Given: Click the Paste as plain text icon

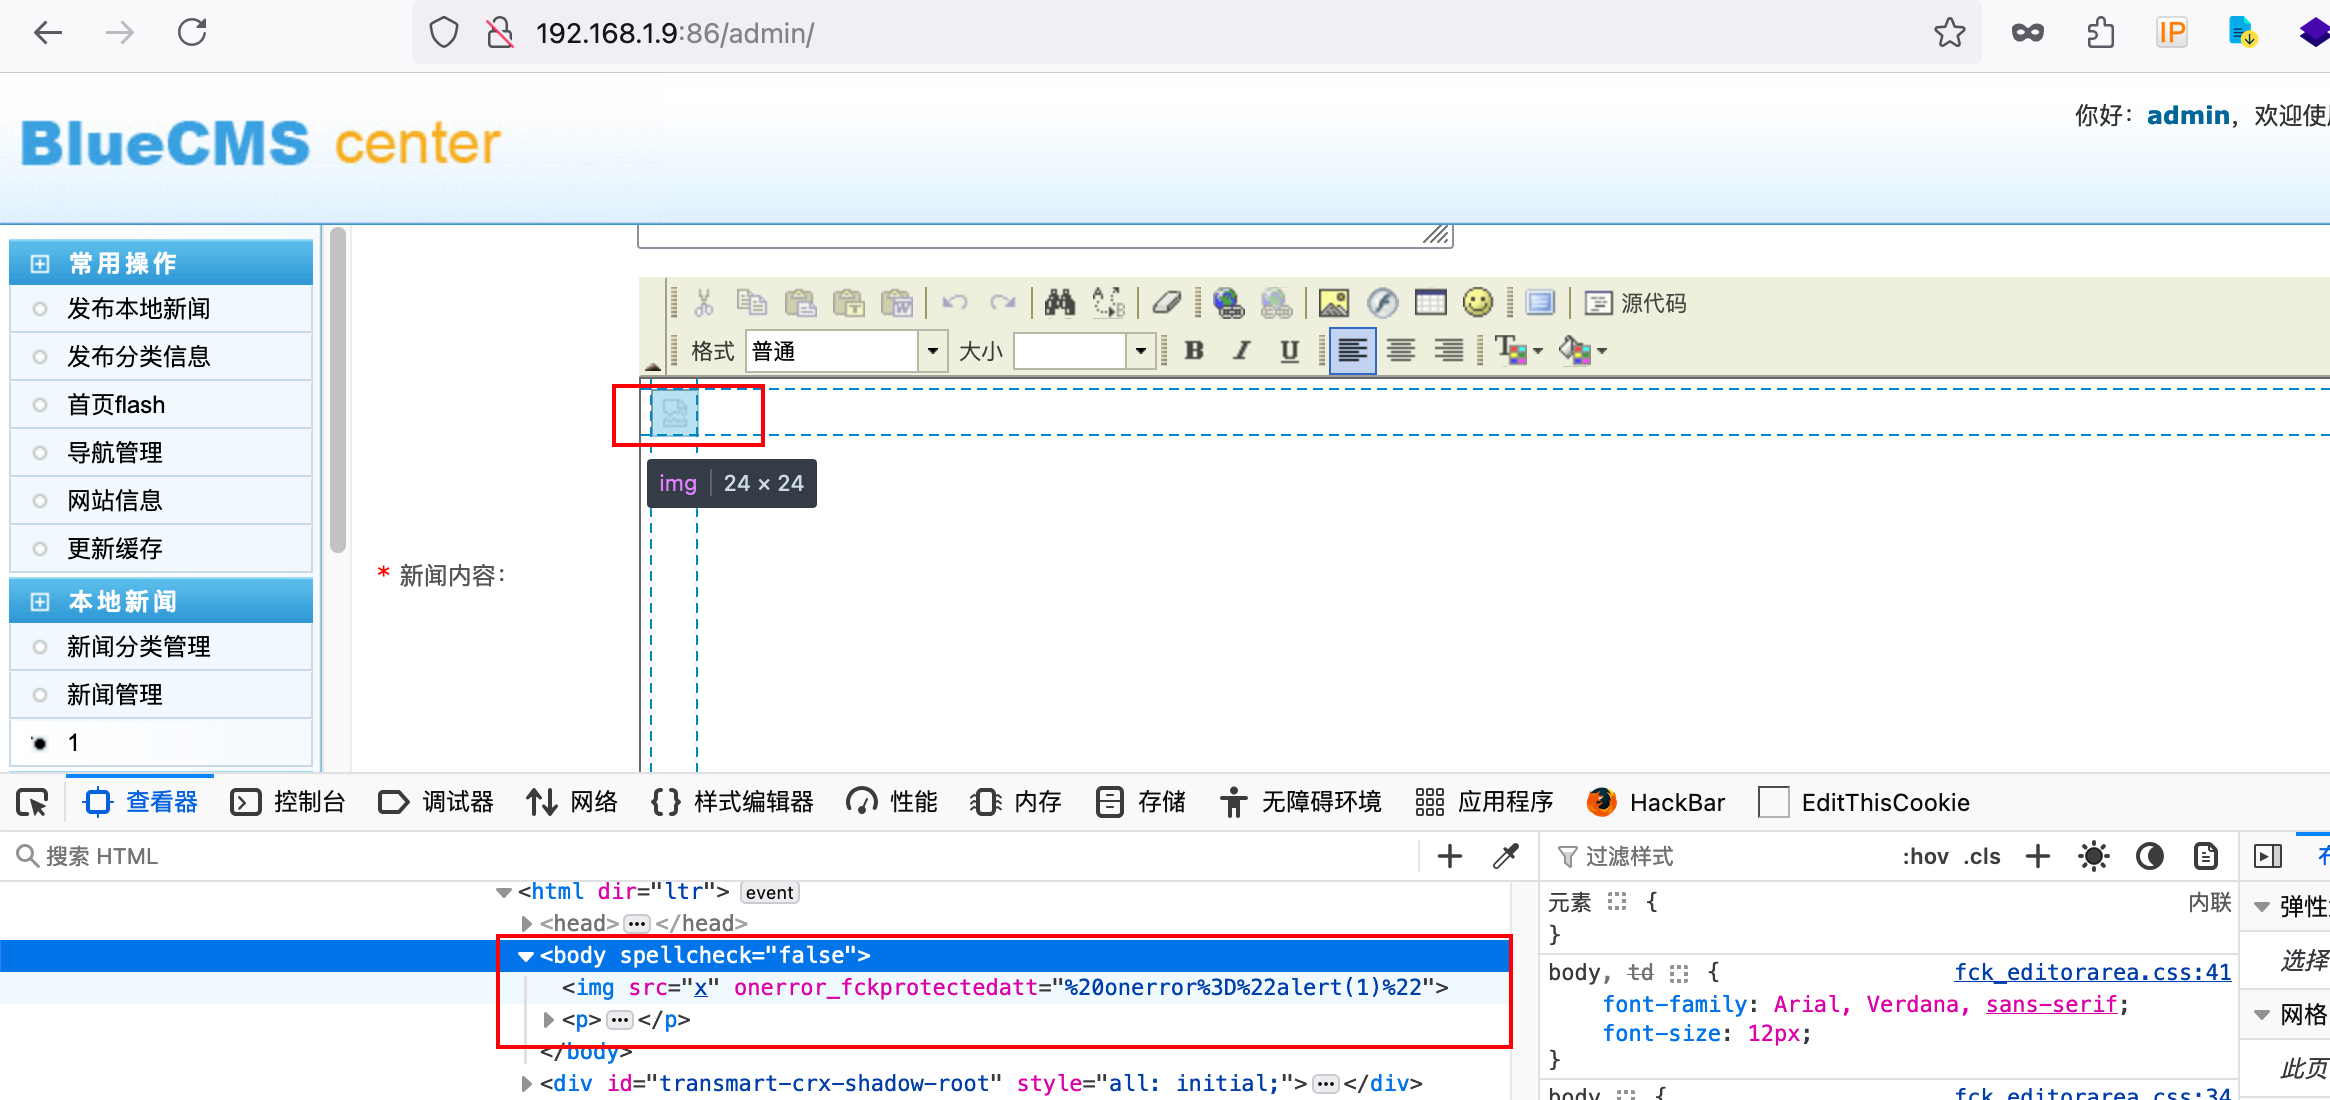Looking at the screenshot, I should (848, 302).
